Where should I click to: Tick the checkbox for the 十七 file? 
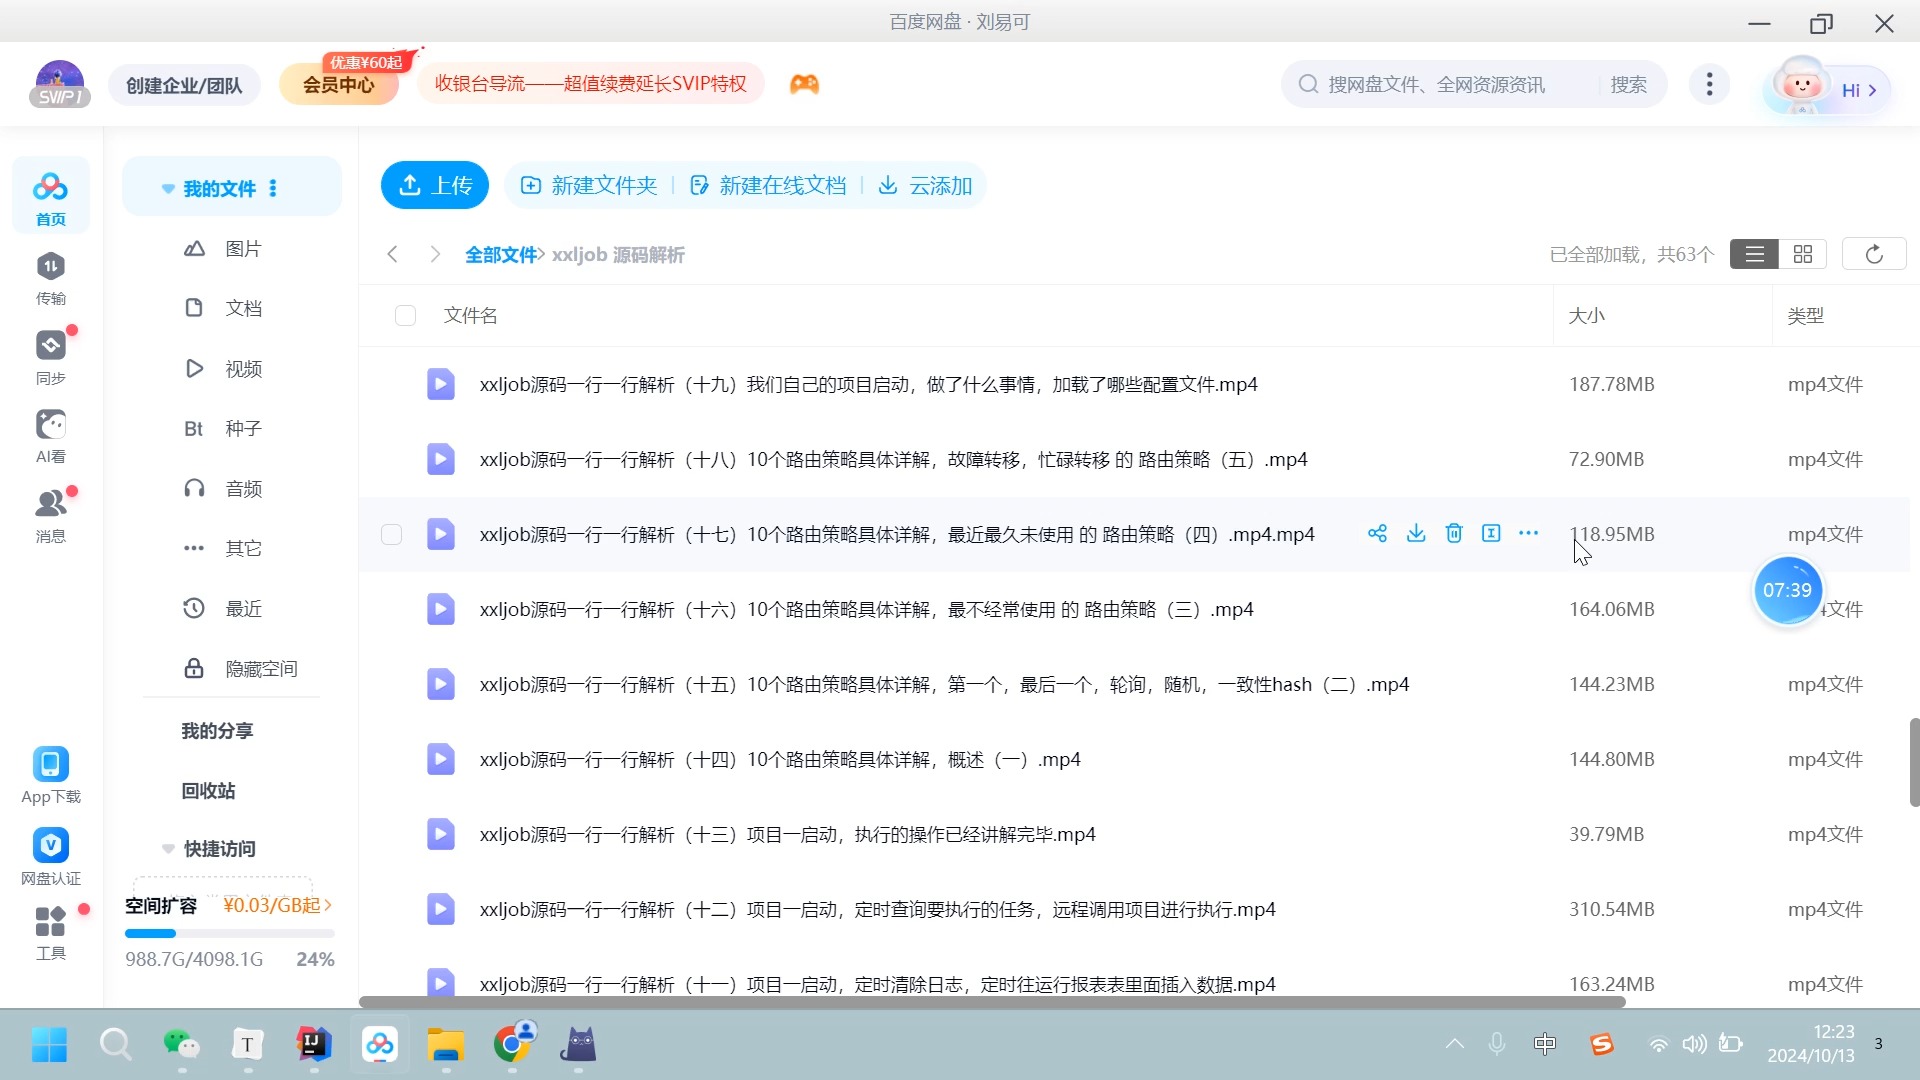click(x=391, y=534)
